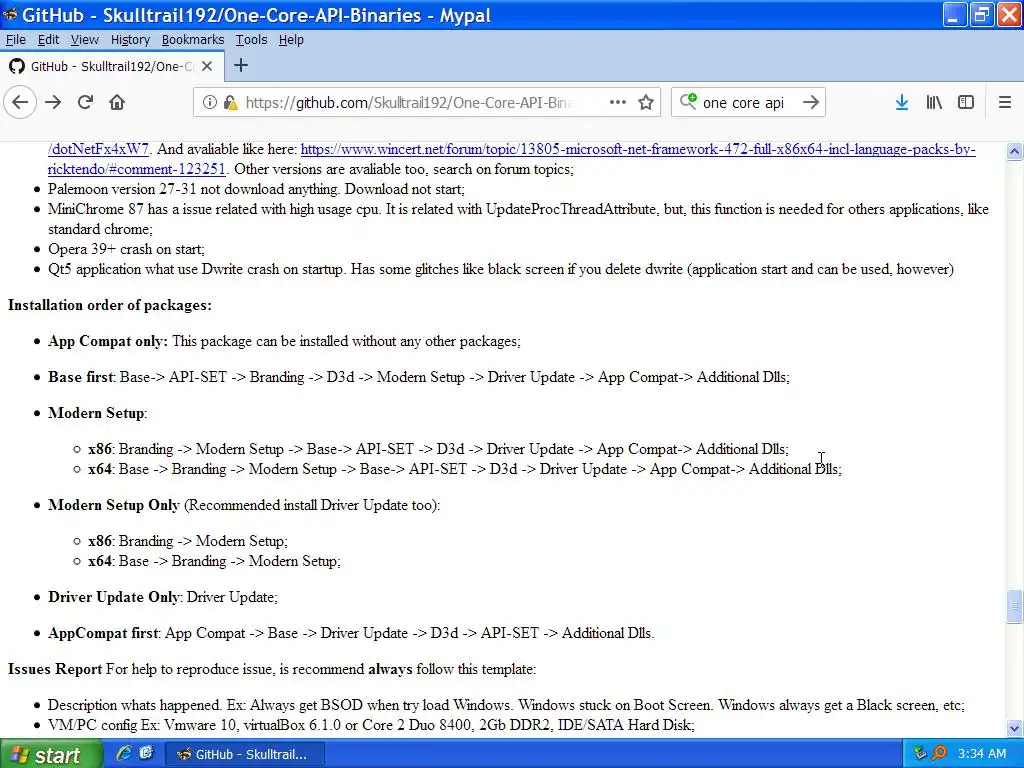Click the MiniChrome 87 issue line
Viewport: 1024px width, 768px height.
click(518, 219)
